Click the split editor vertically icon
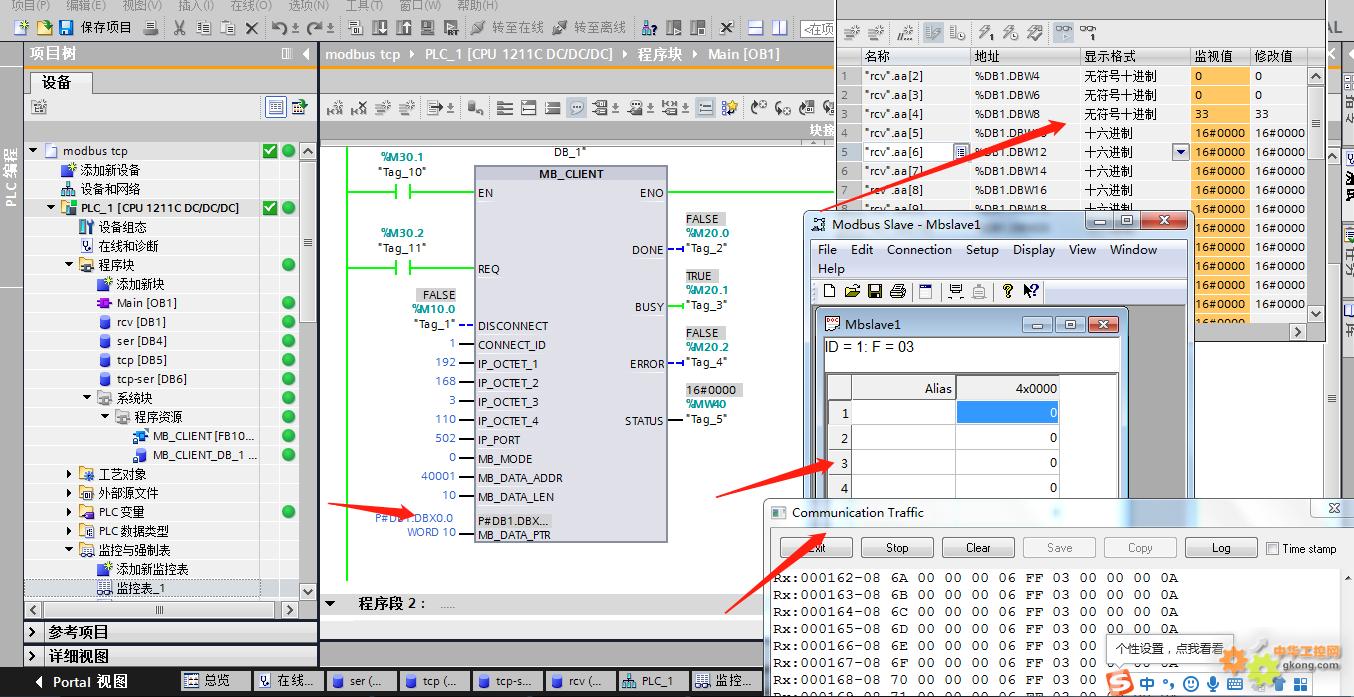 click(x=779, y=27)
